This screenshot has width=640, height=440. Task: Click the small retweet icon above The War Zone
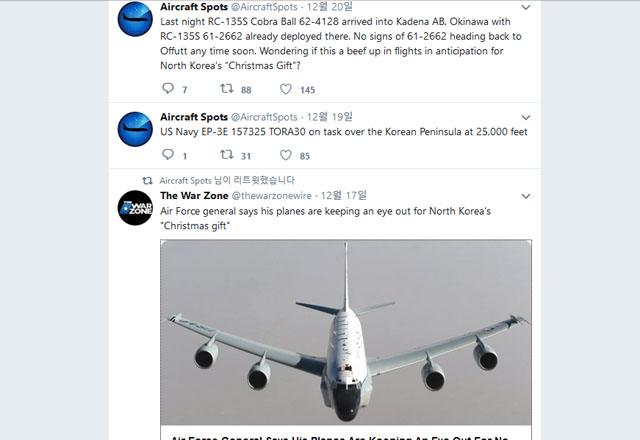[x=147, y=180]
